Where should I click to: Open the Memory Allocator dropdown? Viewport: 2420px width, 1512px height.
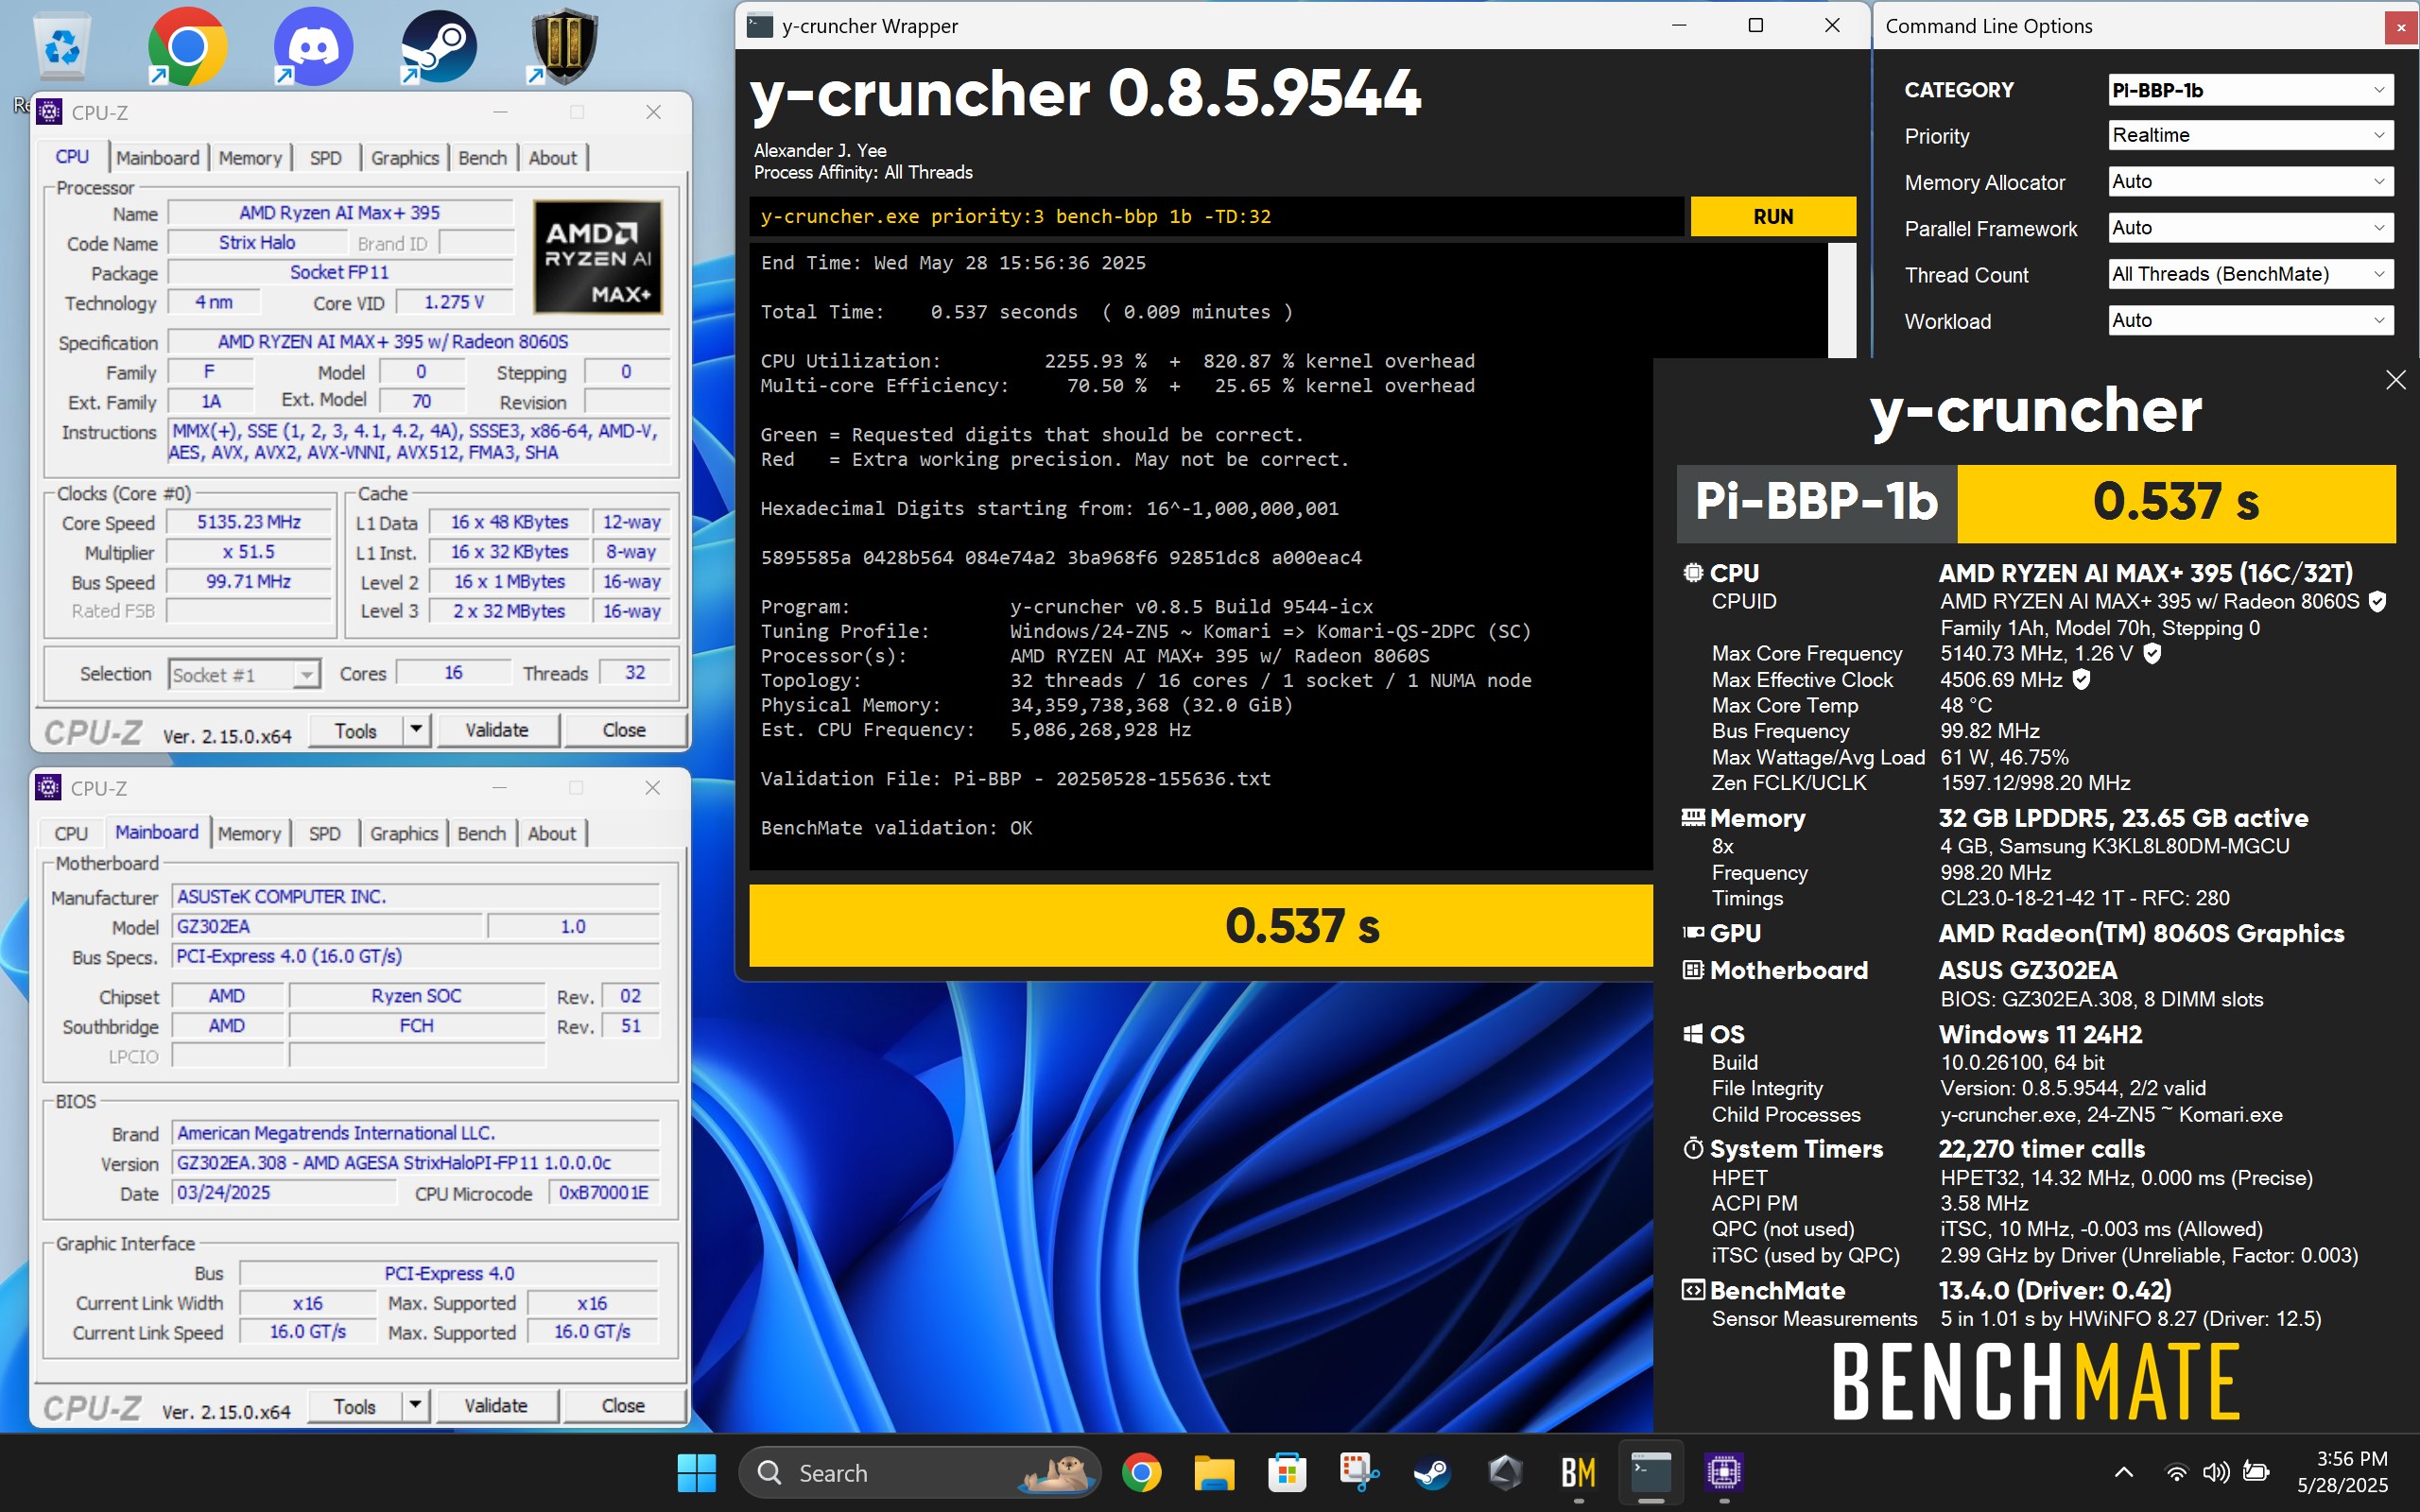pyautogui.click(x=2250, y=181)
